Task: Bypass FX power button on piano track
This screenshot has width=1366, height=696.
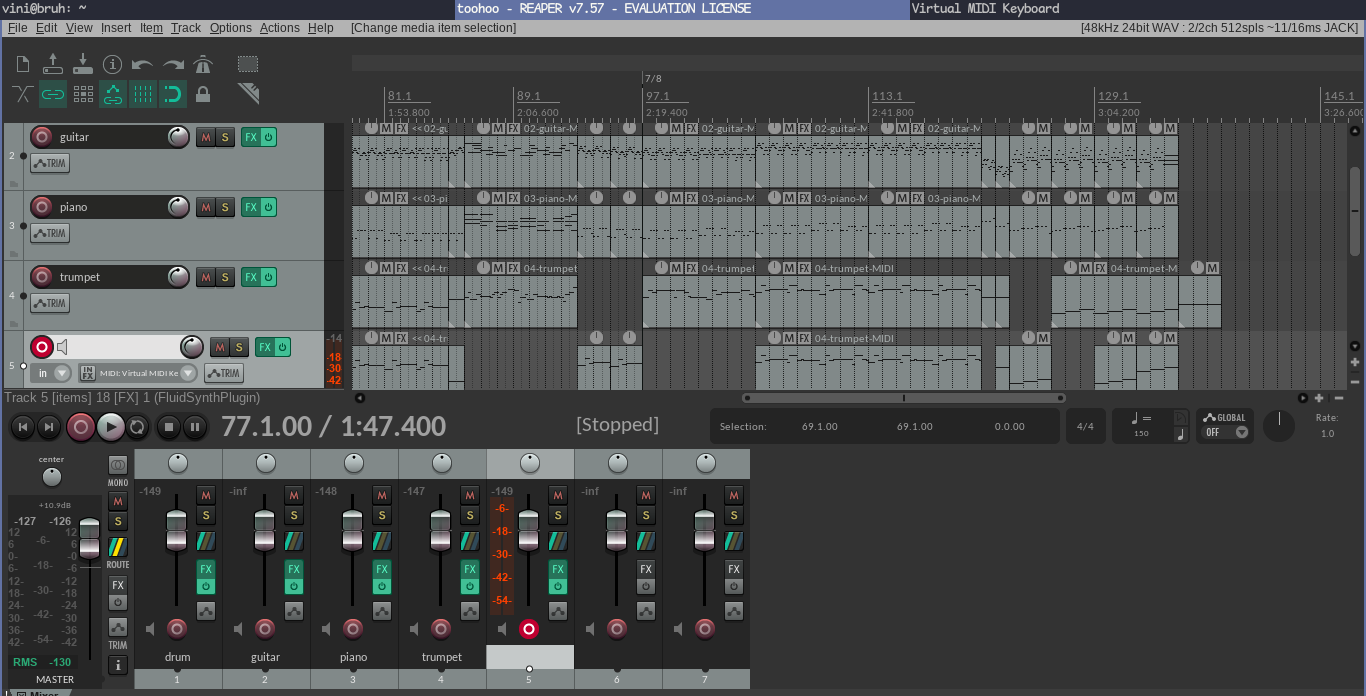Action: pyautogui.click(x=268, y=207)
